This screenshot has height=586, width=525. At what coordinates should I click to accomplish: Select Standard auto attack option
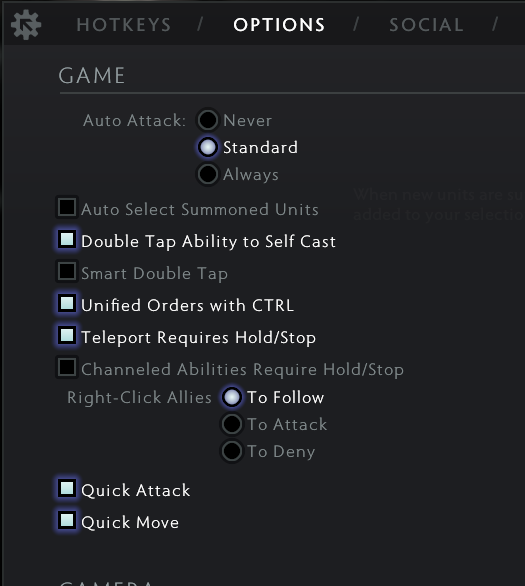(x=208, y=147)
